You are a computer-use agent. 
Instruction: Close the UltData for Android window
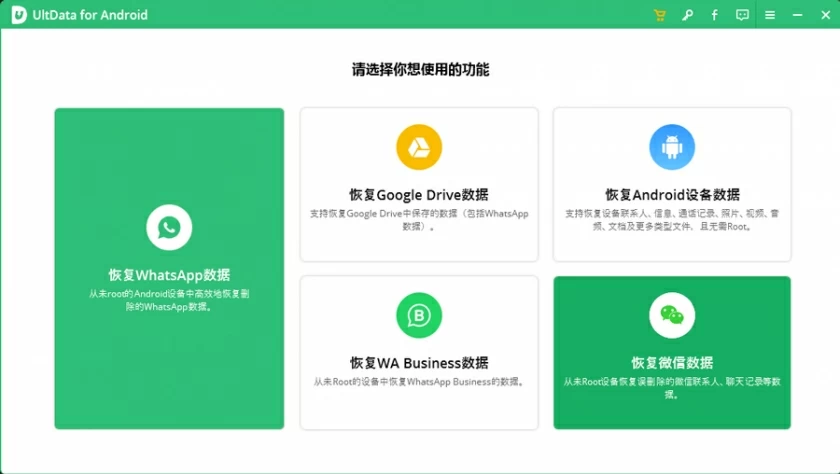pyautogui.click(x=826, y=15)
